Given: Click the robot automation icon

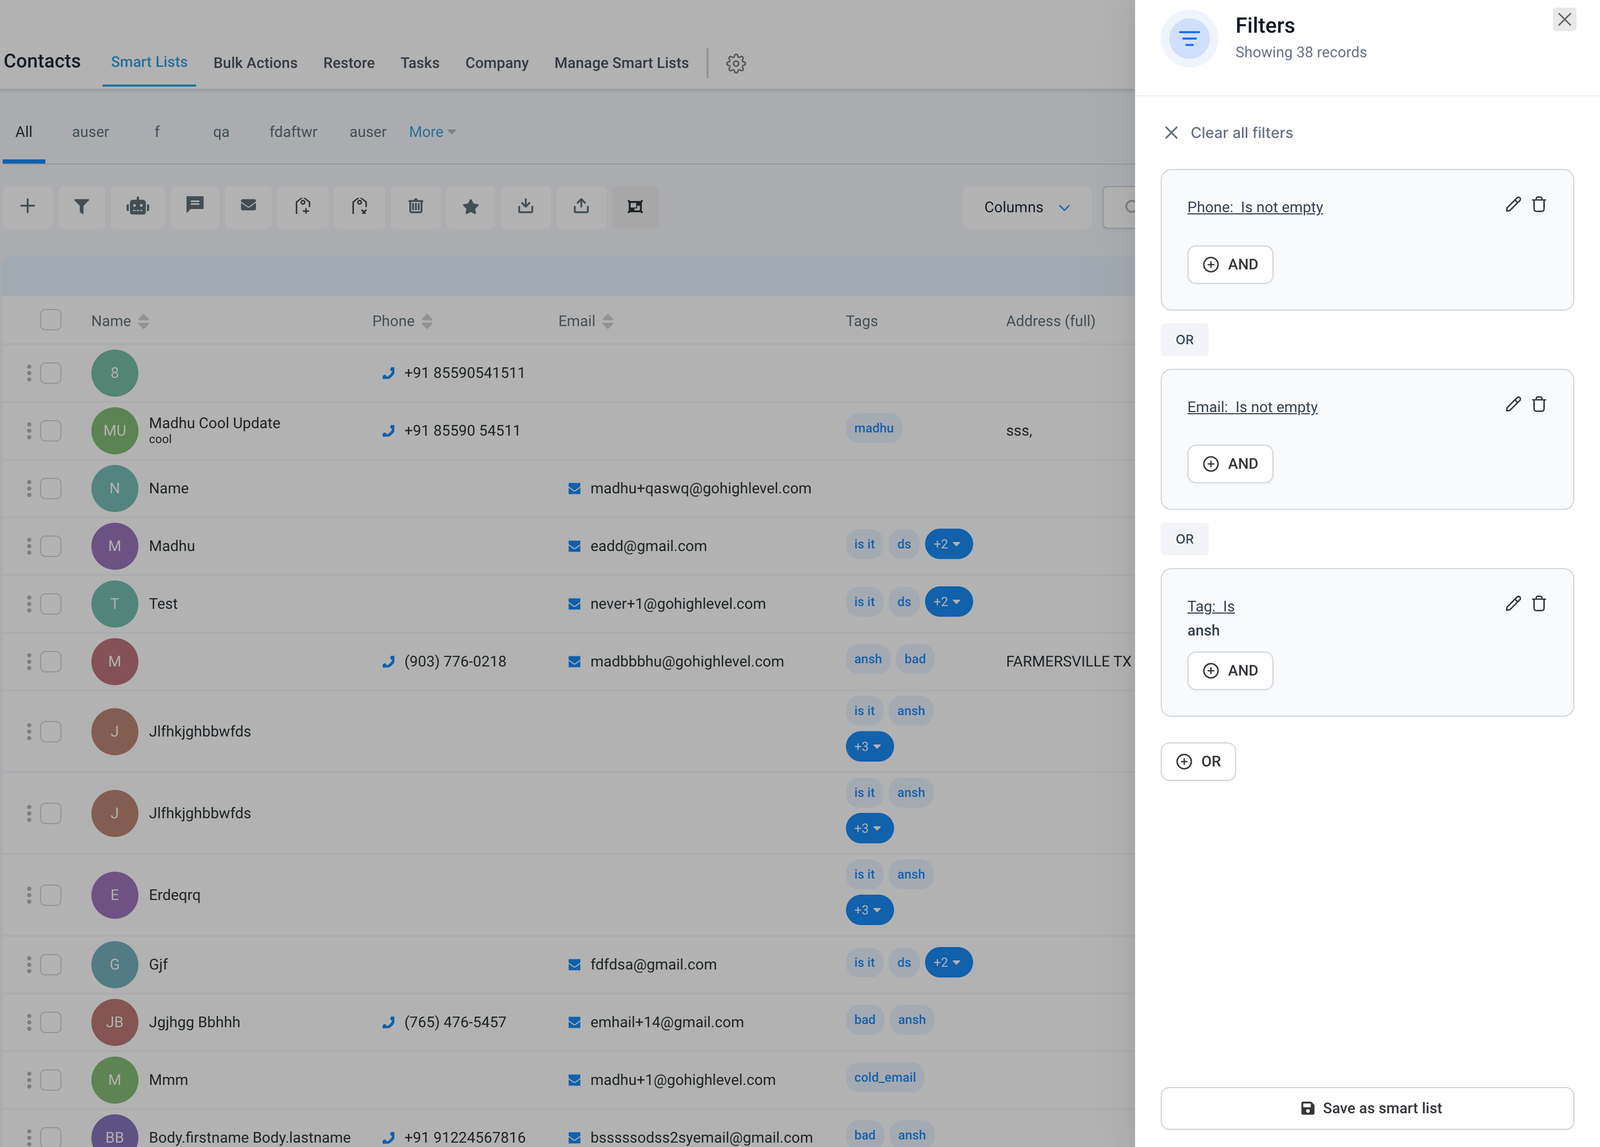Looking at the screenshot, I should tap(138, 207).
